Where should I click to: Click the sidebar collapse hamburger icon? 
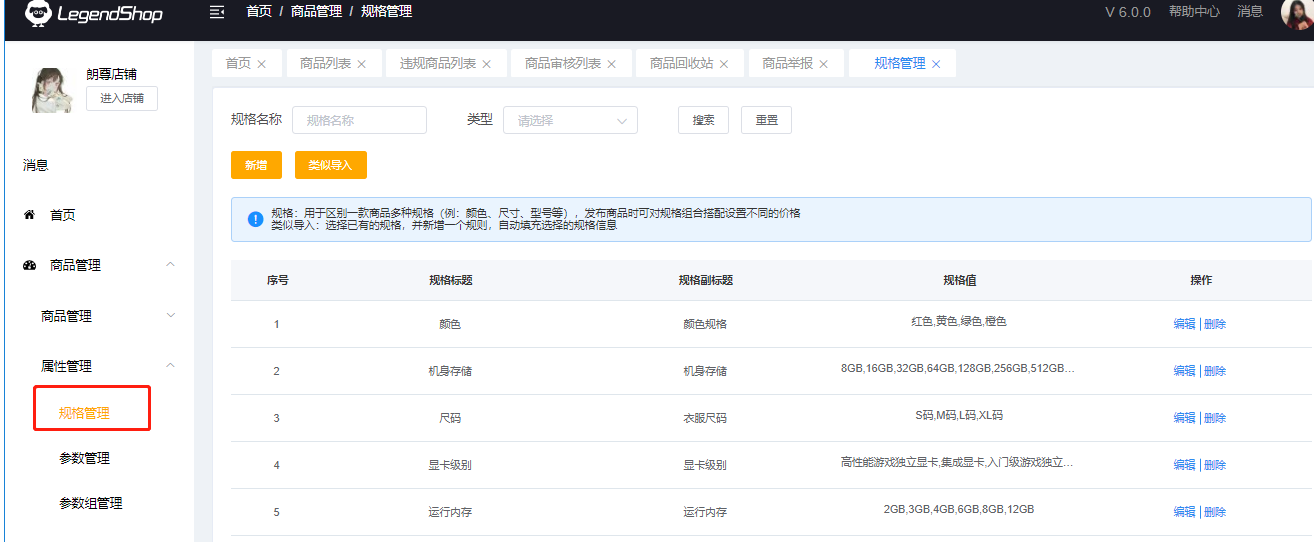click(216, 12)
